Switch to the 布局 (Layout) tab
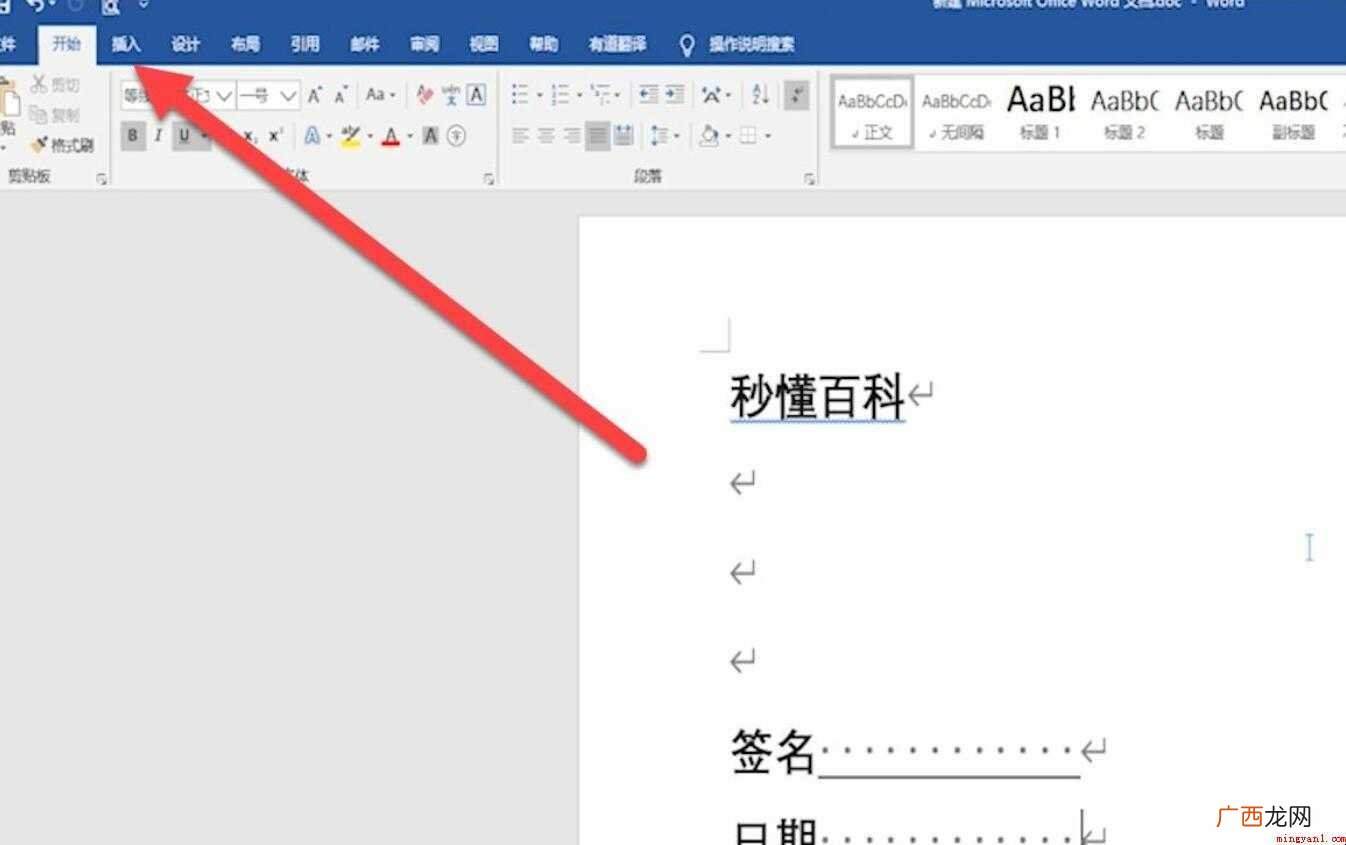This screenshot has width=1346, height=845. coord(245,45)
